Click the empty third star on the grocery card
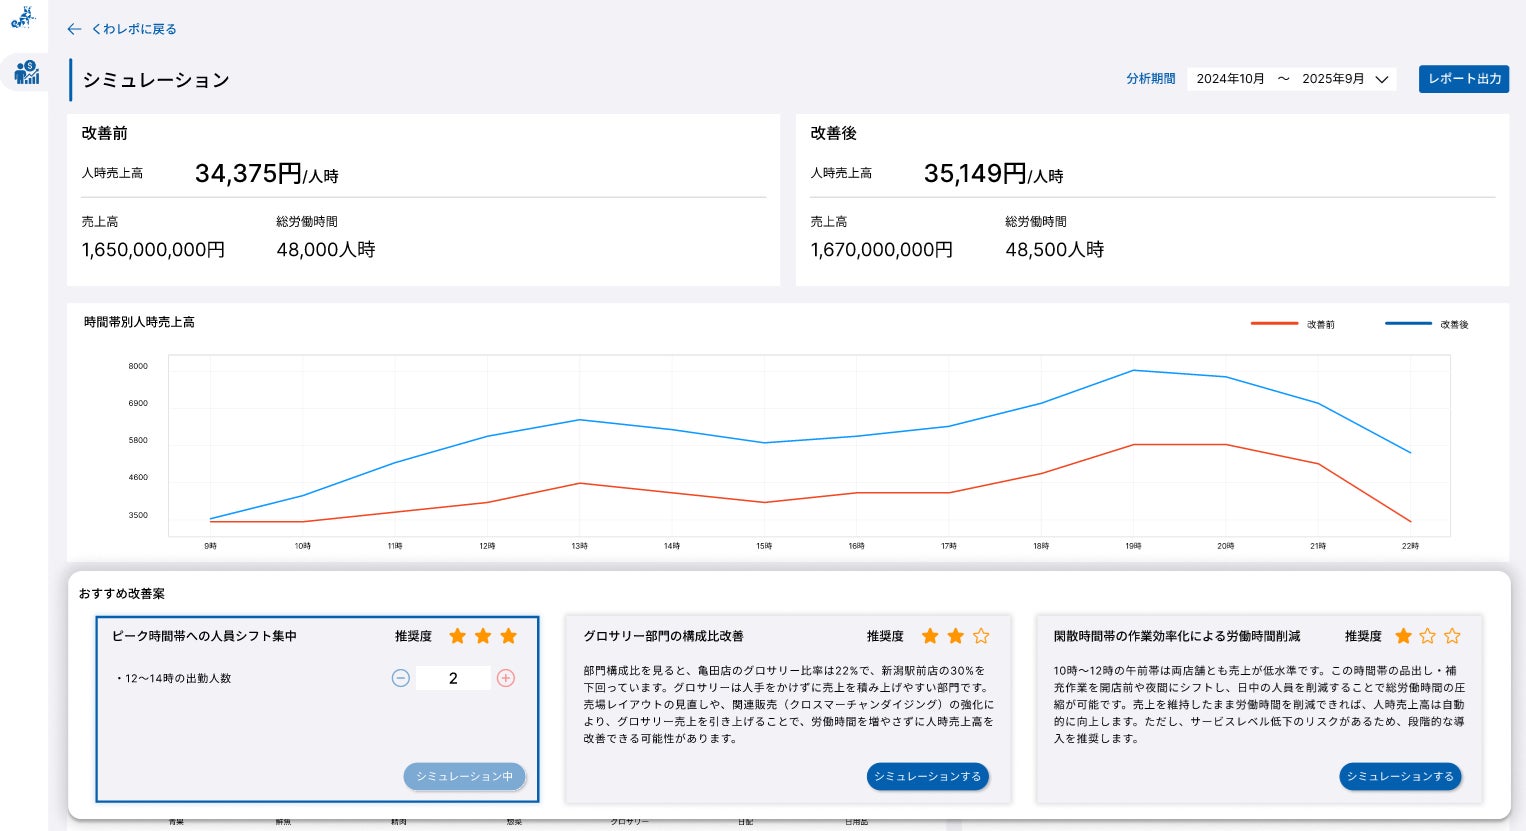The width and height of the screenshot is (1526, 831). tap(981, 636)
